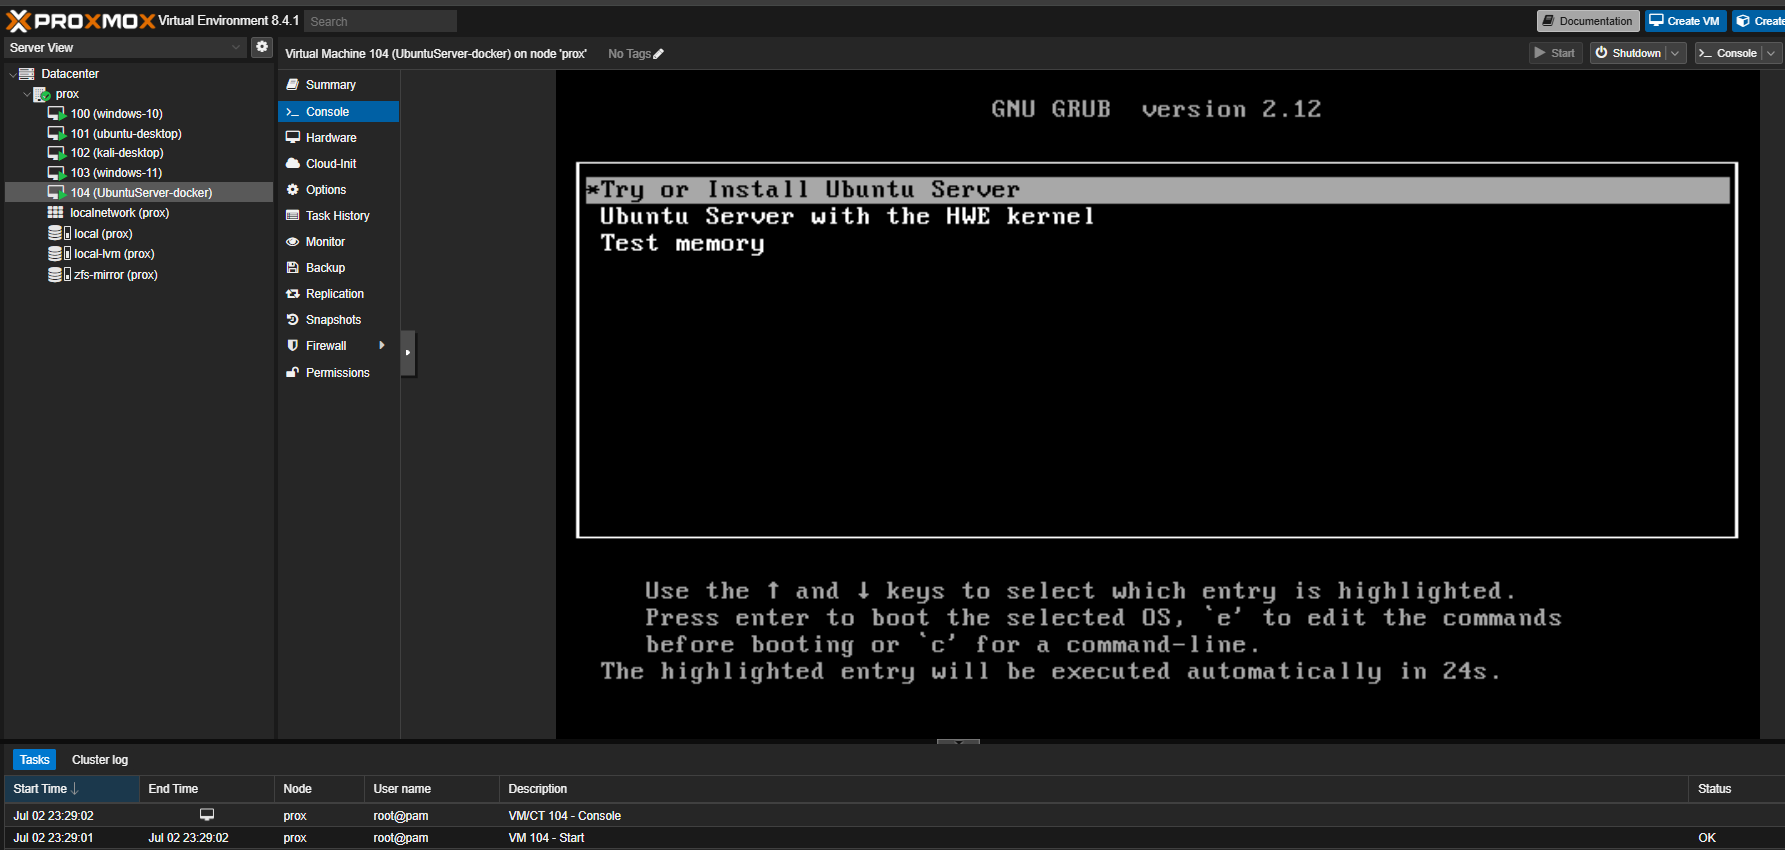Screen dimensions: 1785x850
Task: Click the Shutdown button
Action: pos(1627,53)
